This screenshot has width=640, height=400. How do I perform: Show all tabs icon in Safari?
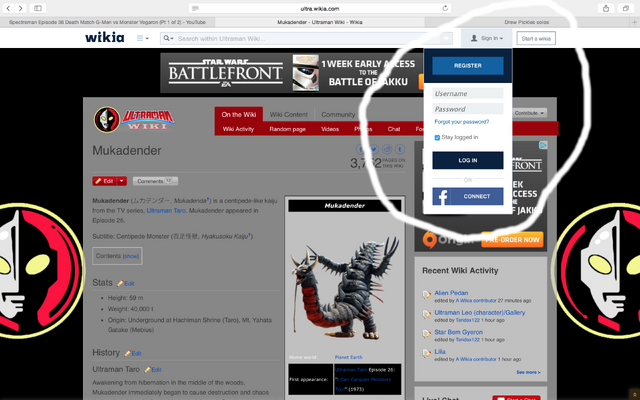(625, 8)
